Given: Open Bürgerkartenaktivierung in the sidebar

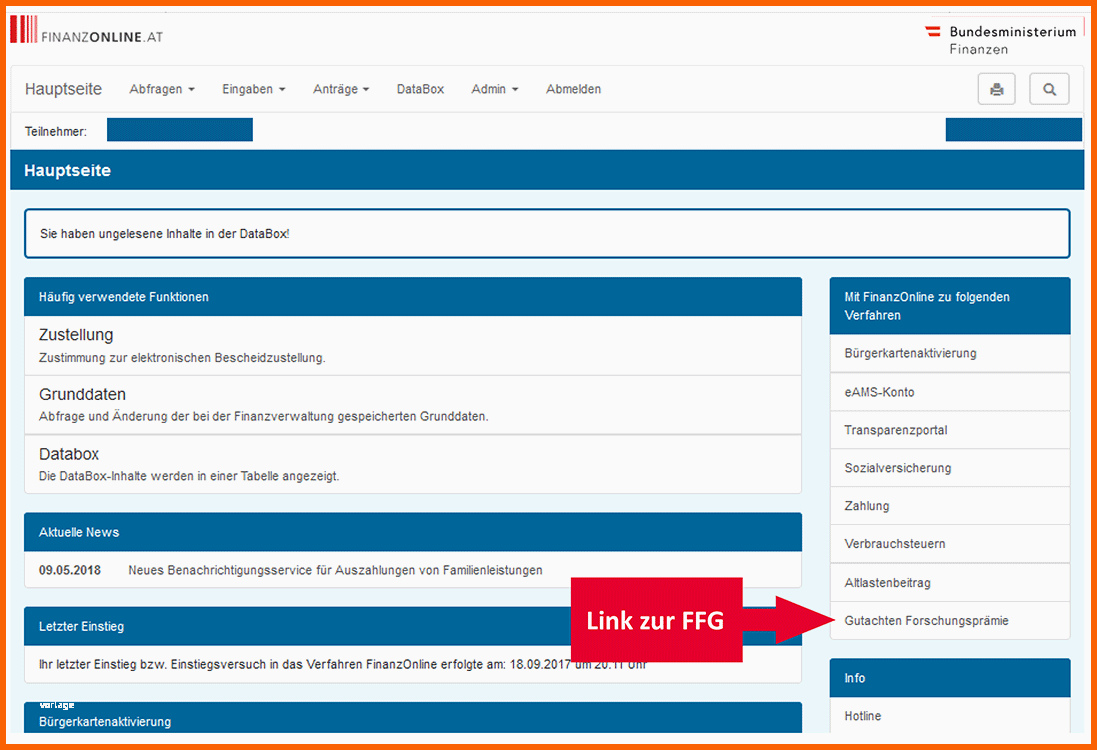Looking at the screenshot, I should point(949,353).
